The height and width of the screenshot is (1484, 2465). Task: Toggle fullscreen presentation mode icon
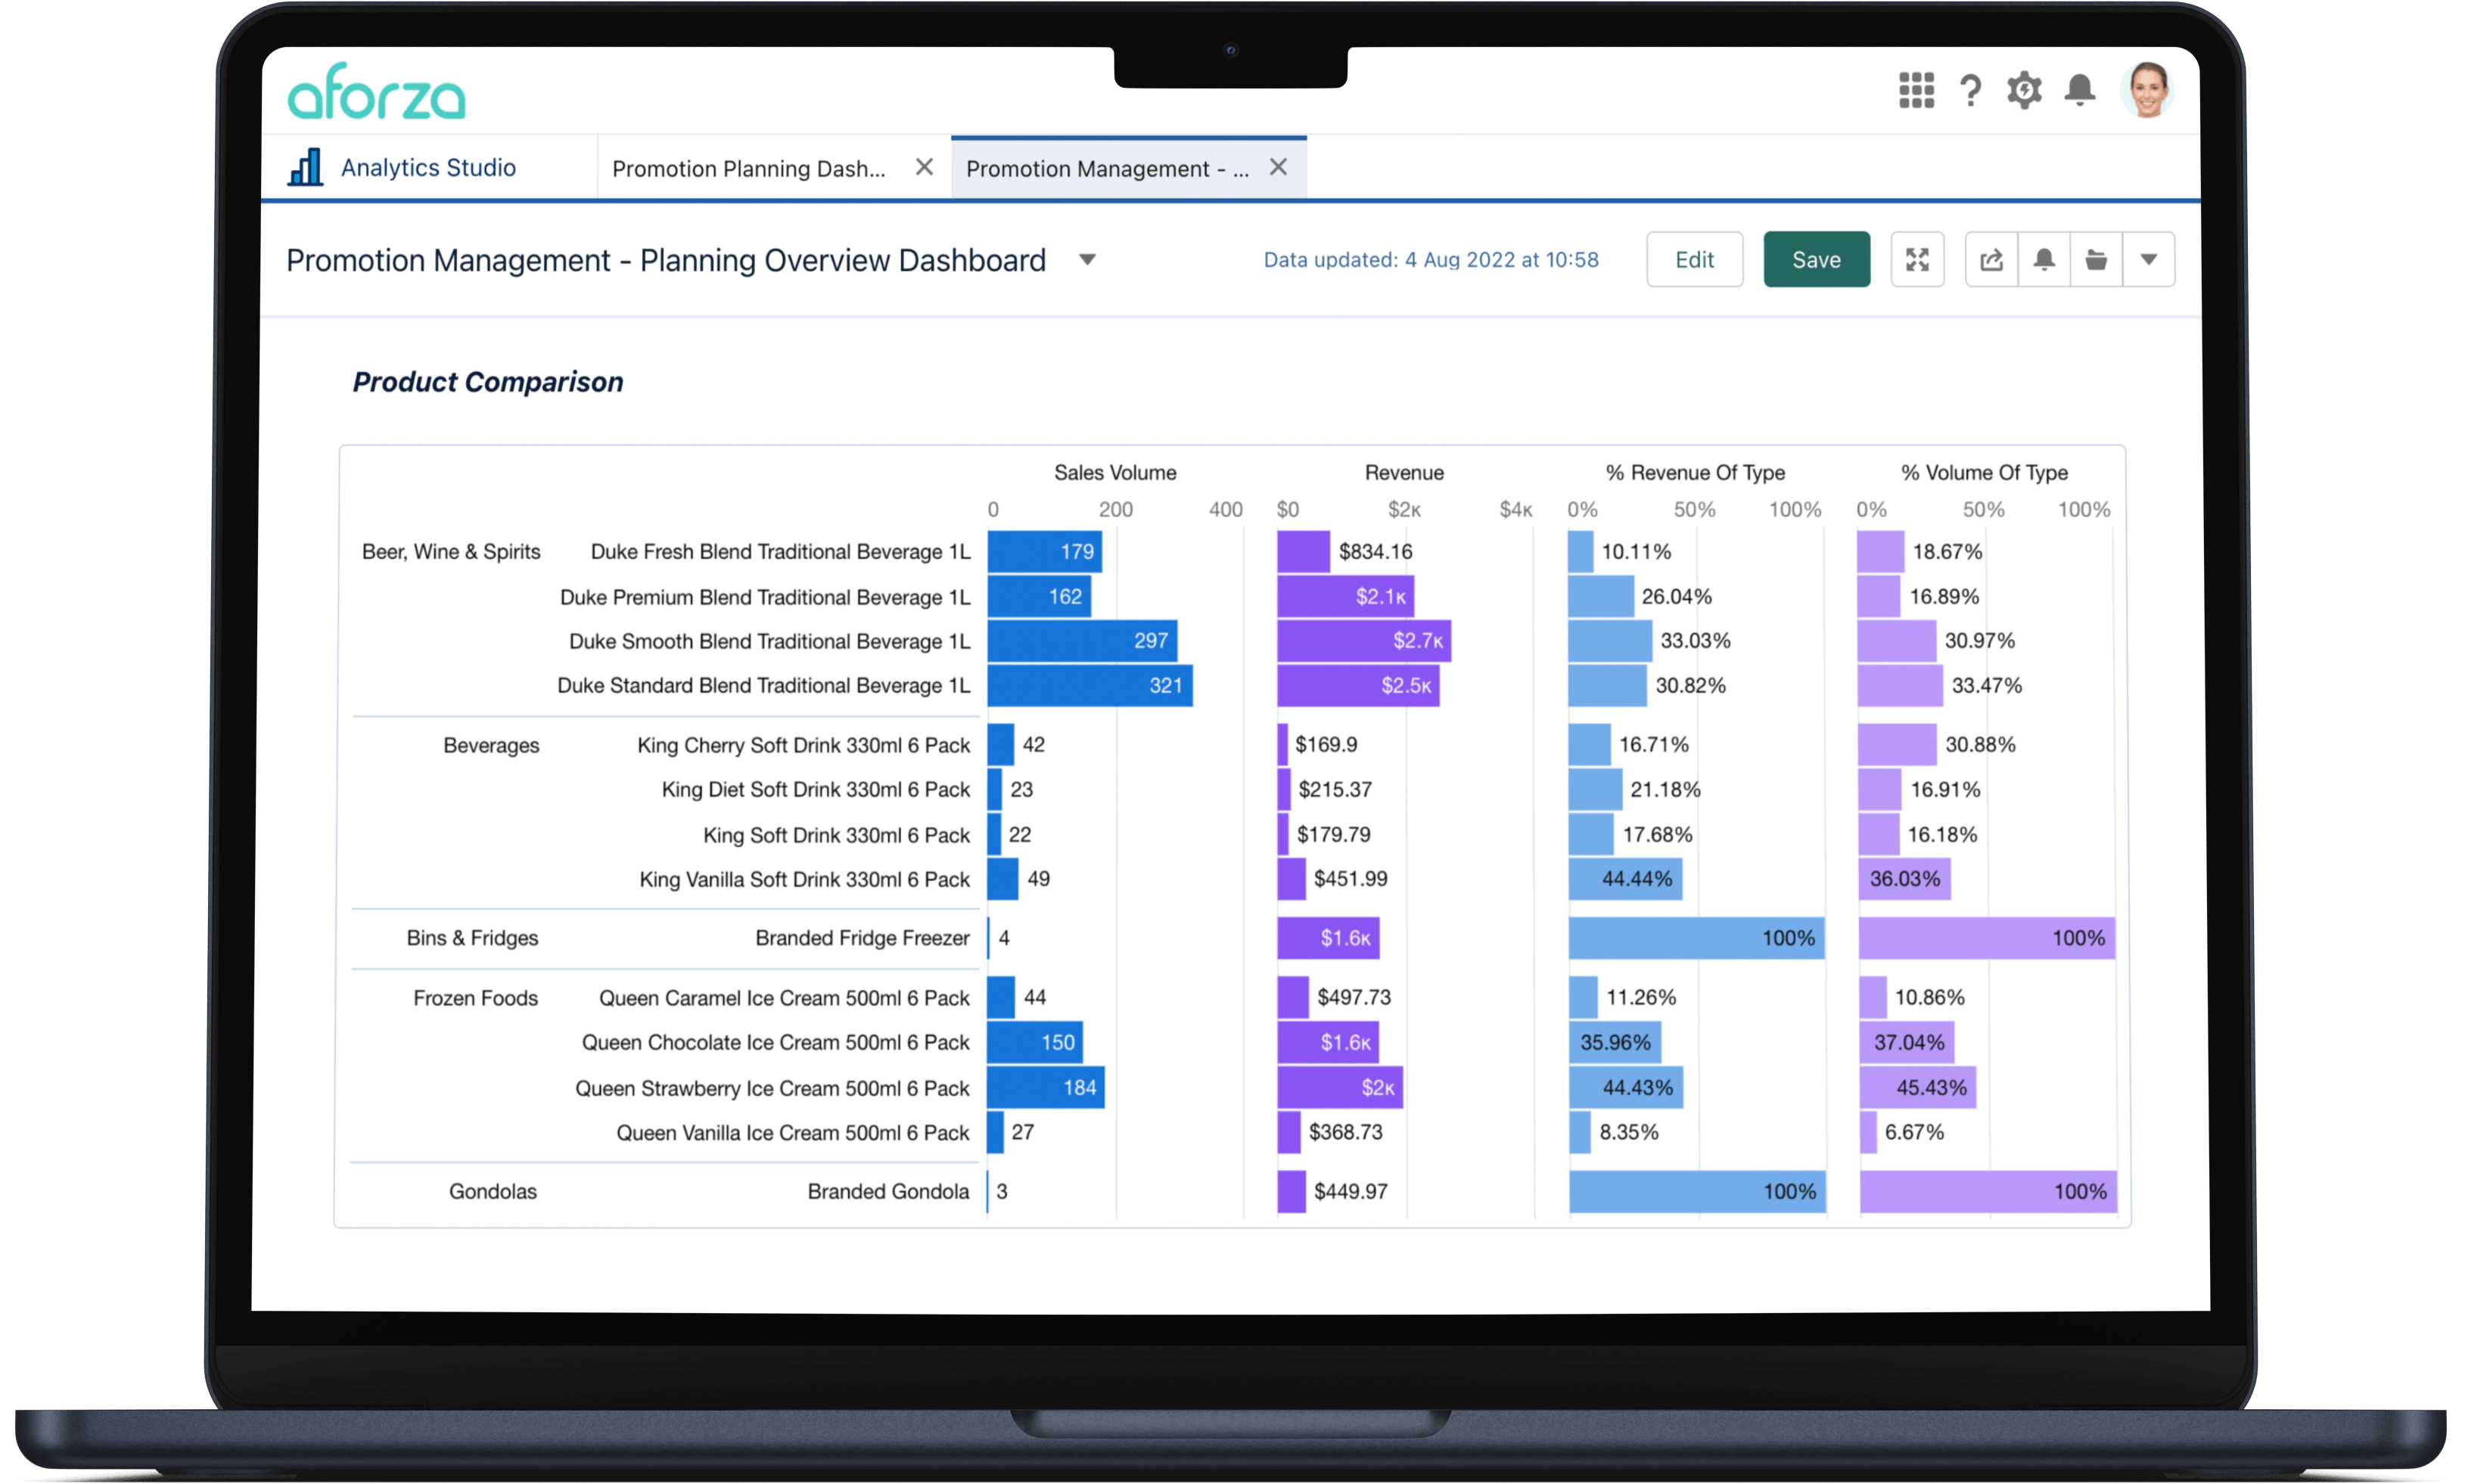point(1917,260)
